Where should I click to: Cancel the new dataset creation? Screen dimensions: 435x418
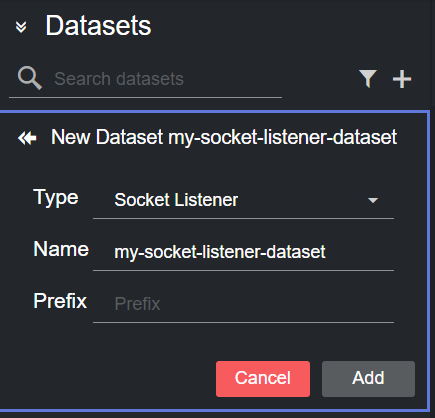tap(263, 379)
